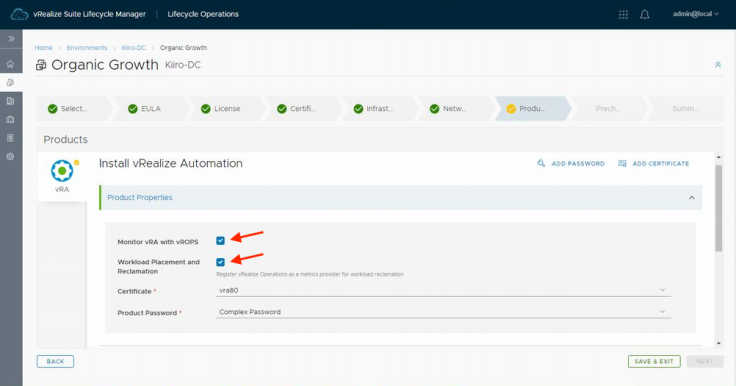Open the Certificate vra80 dropdown

coord(444,290)
